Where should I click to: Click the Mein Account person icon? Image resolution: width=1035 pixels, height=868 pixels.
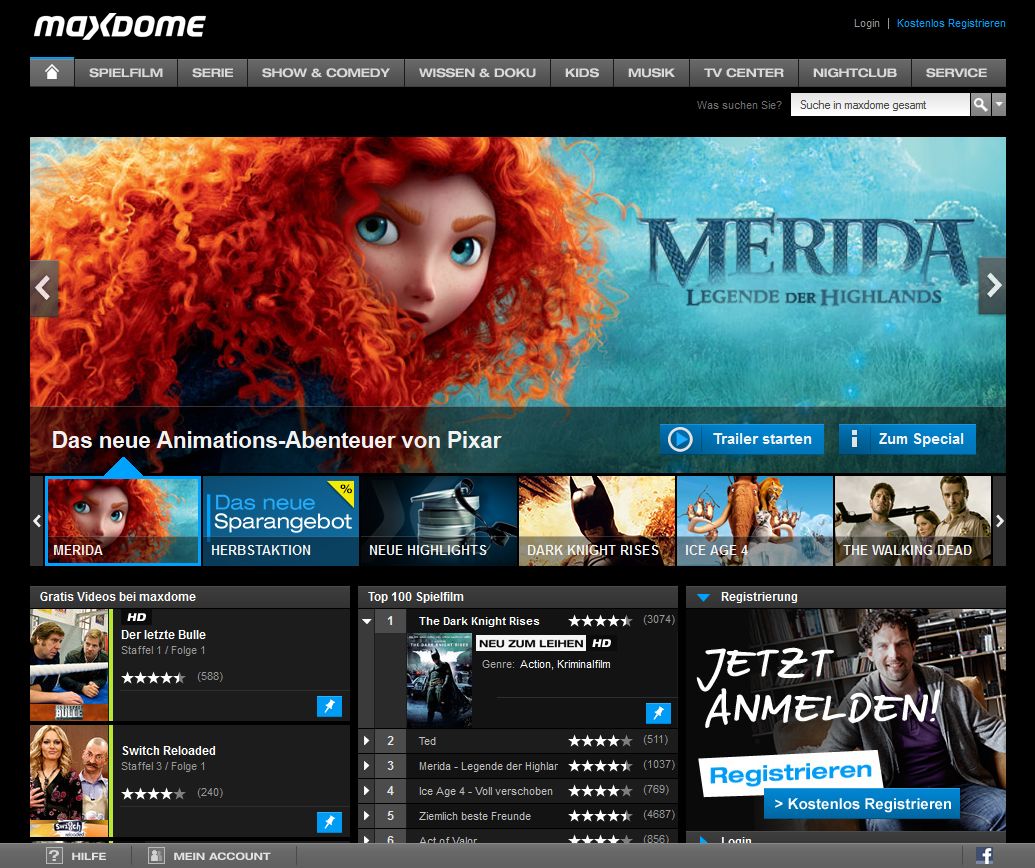pyautogui.click(x=156, y=855)
